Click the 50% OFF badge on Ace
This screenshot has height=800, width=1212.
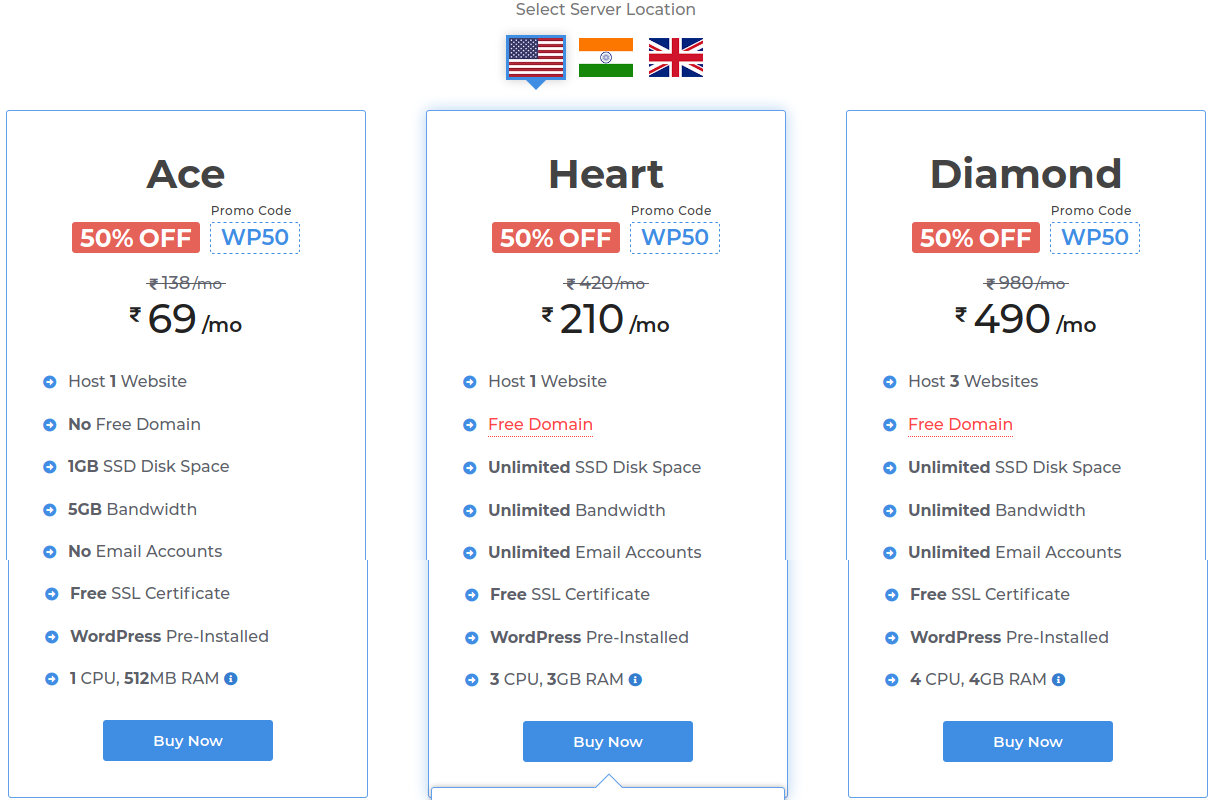point(136,238)
